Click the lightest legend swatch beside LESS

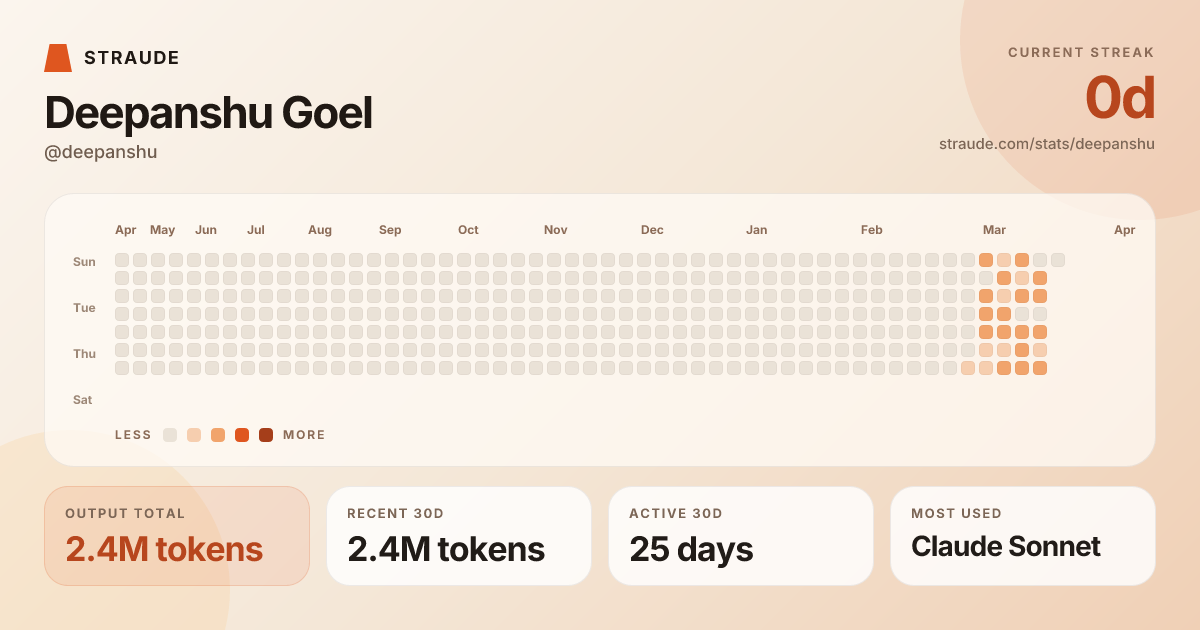click(170, 435)
